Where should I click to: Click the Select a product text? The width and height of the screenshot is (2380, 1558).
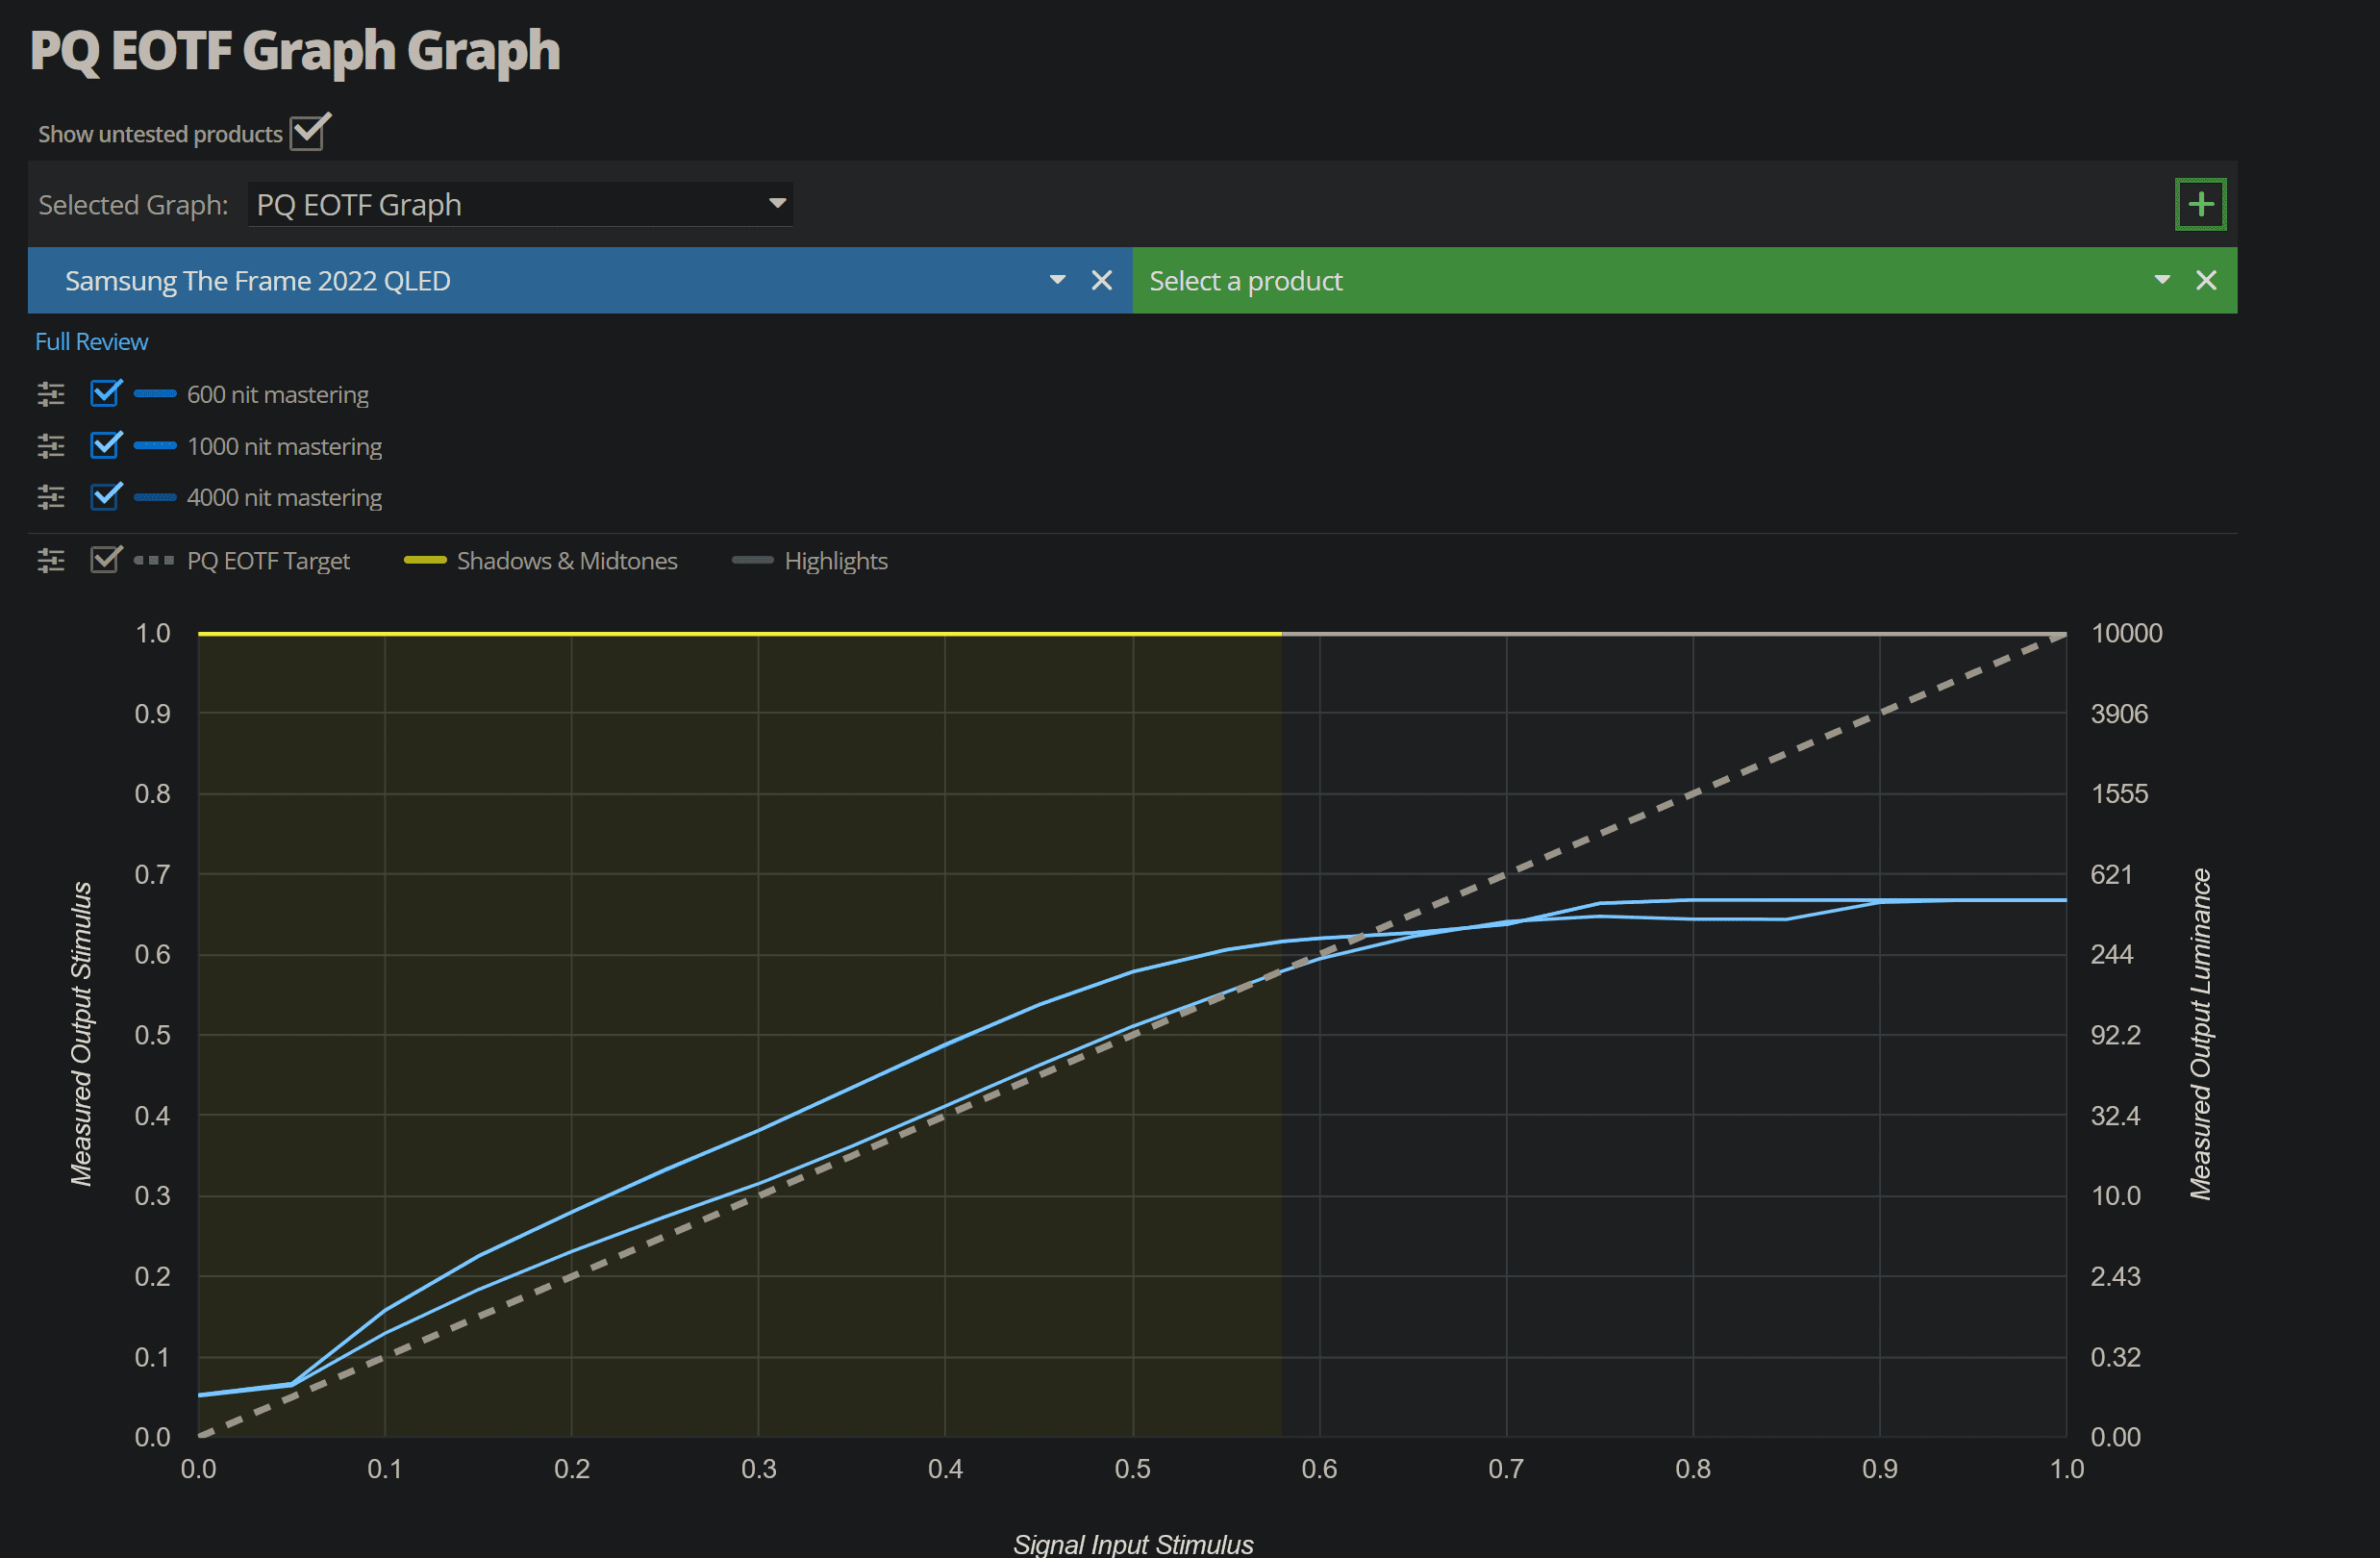1246,282
